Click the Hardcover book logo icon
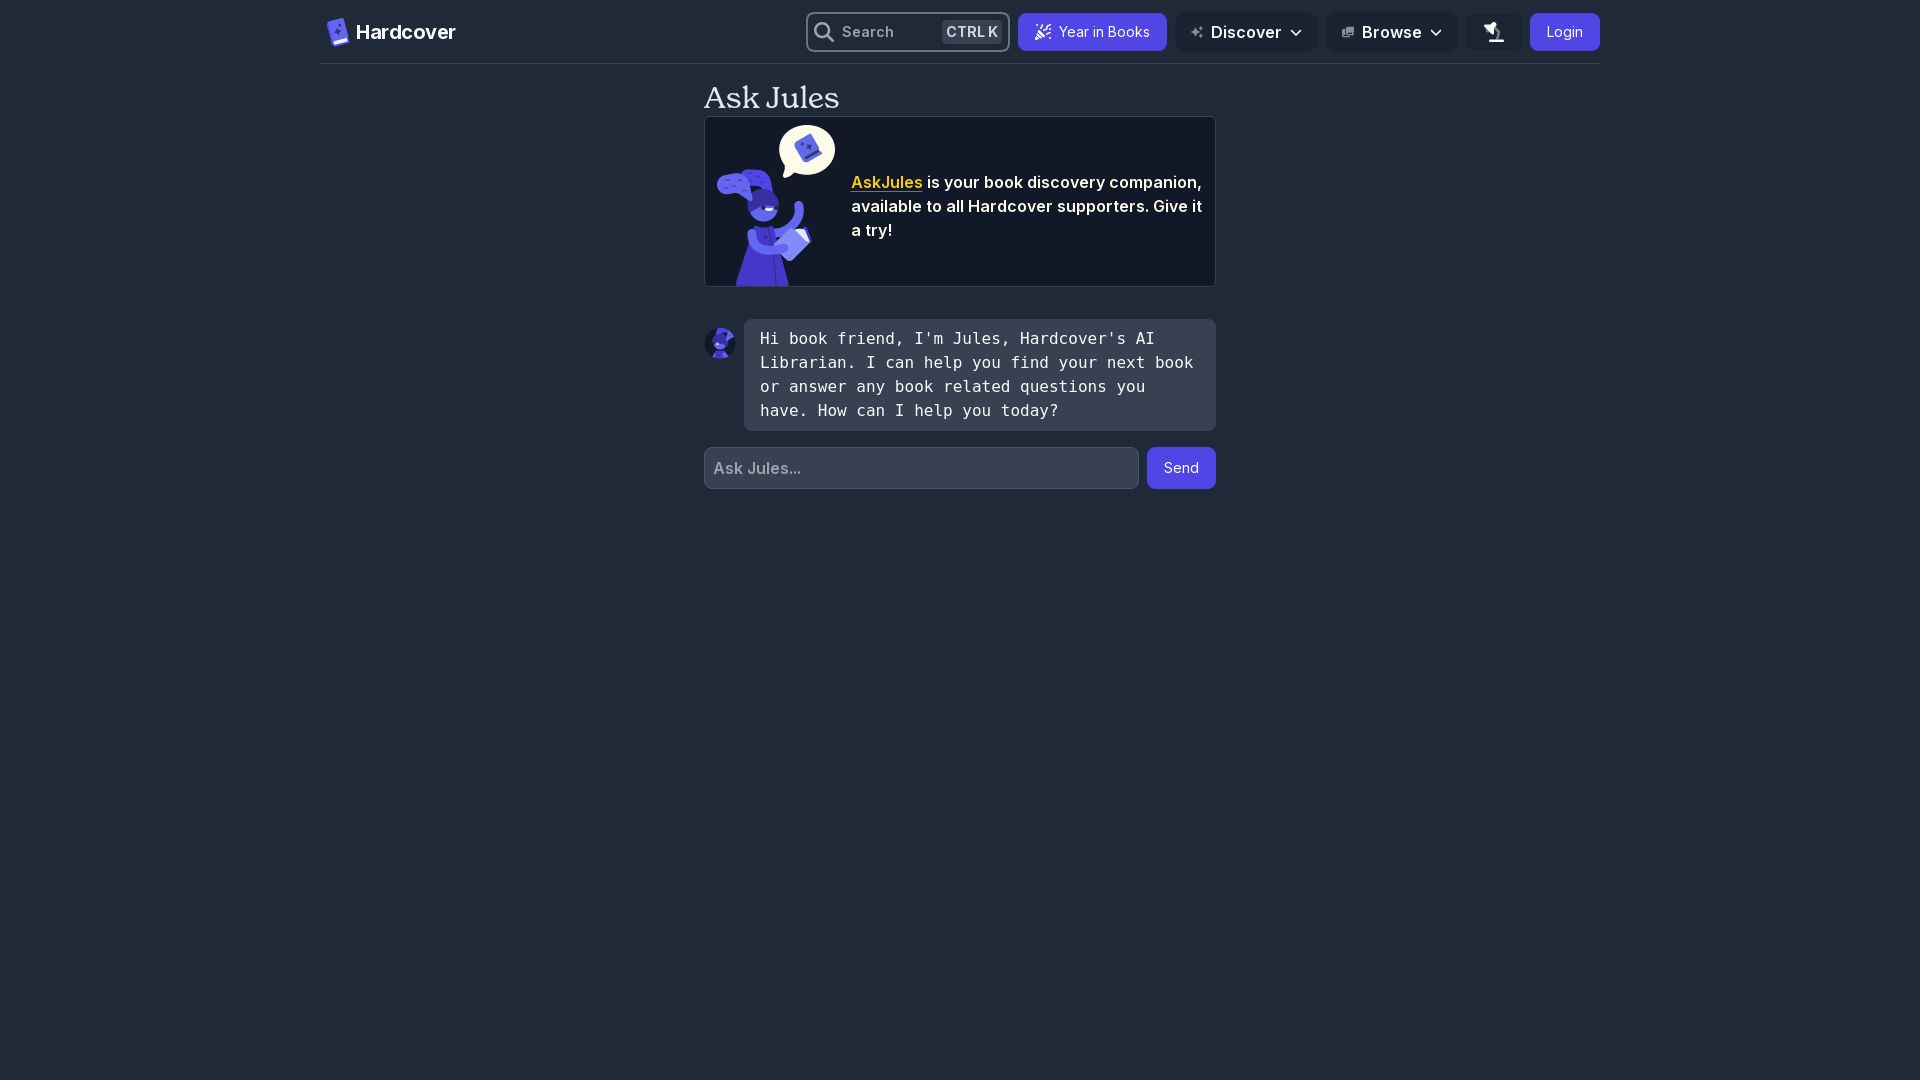1920x1080 pixels. tap(338, 32)
